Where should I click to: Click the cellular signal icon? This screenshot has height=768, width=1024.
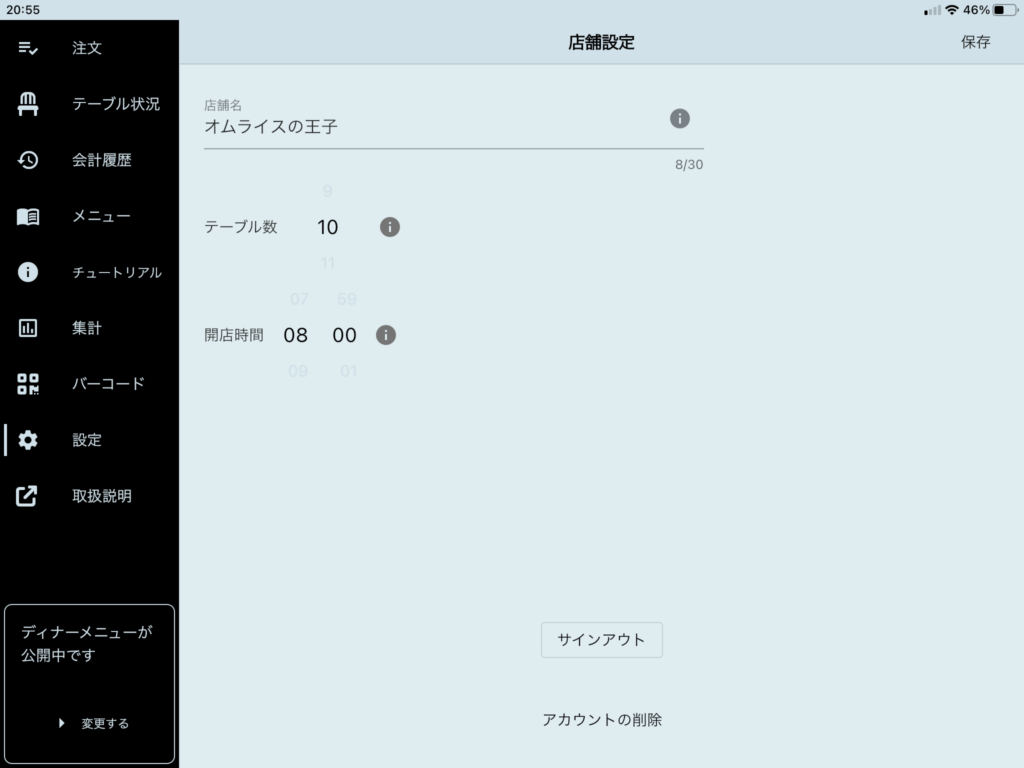(933, 10)
